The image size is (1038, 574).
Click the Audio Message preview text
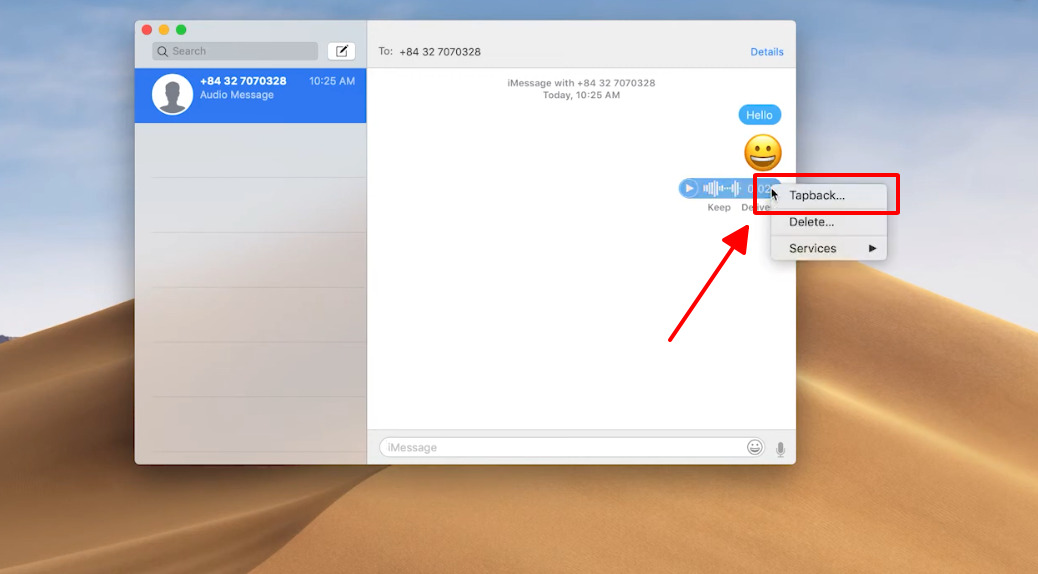coord(237,95)
